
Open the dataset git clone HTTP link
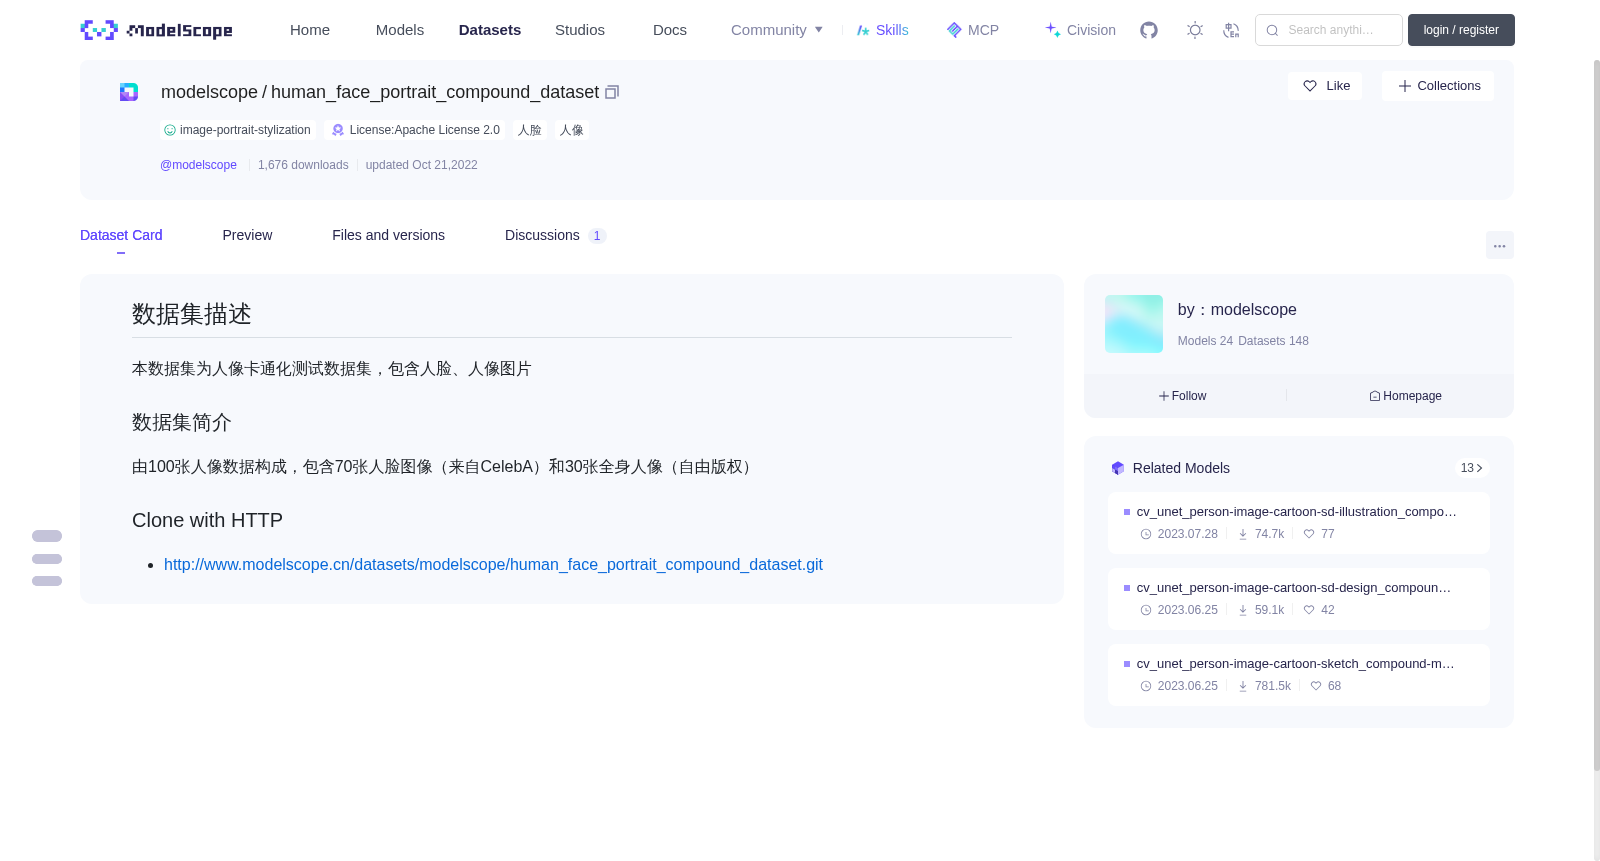point(493,565)
